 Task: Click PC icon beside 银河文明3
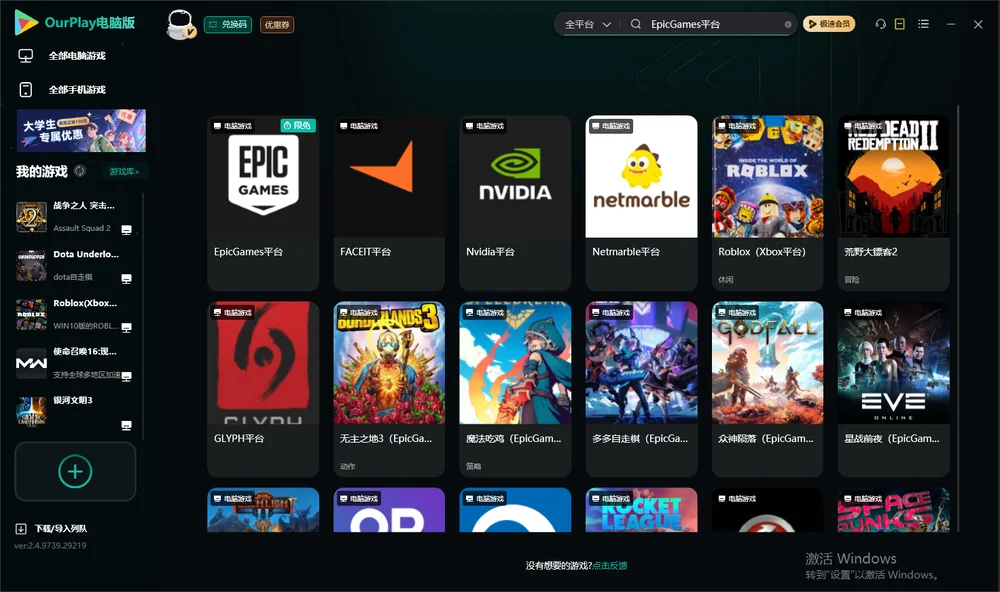pyautogui.click(x=126, y=426)
